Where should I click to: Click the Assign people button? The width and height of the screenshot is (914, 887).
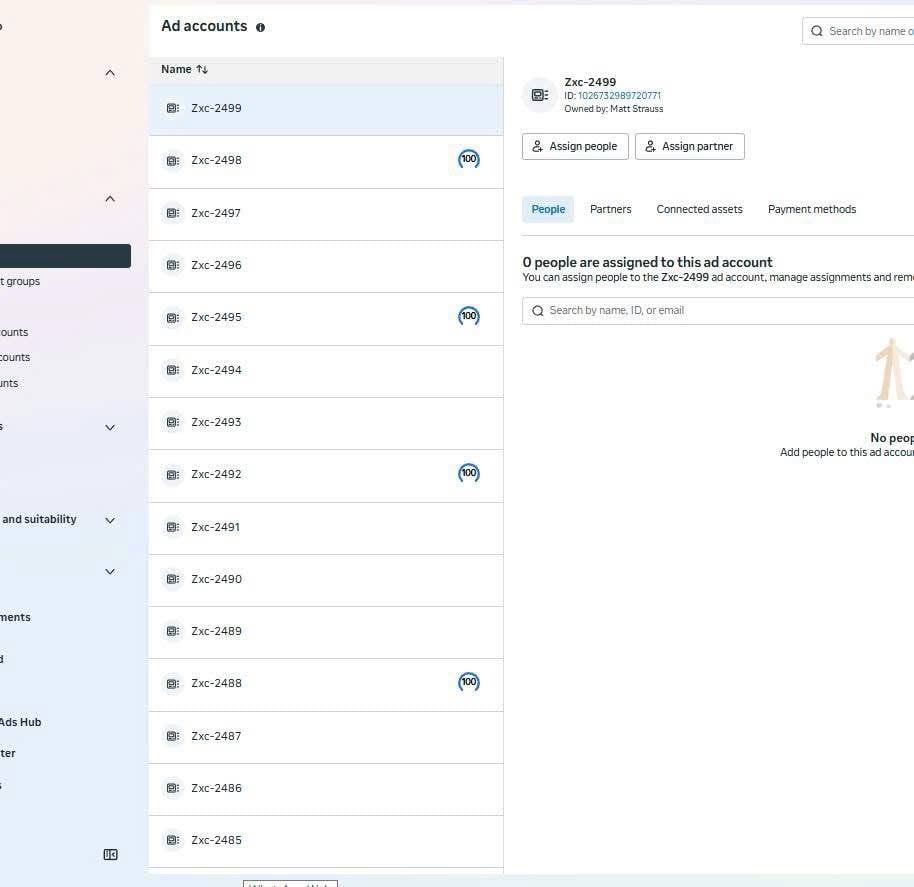575,146
